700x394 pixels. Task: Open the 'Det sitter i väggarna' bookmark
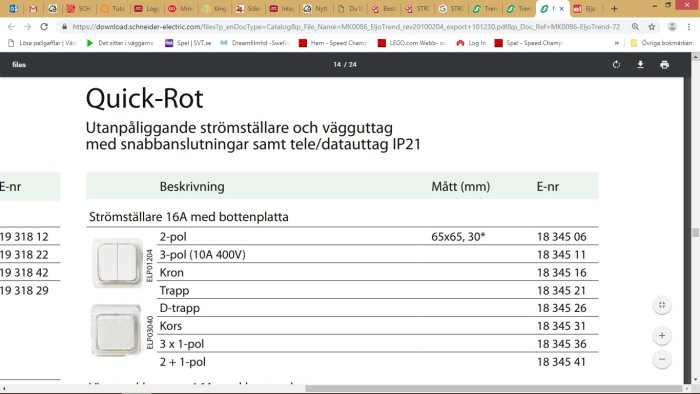[120, 43]
